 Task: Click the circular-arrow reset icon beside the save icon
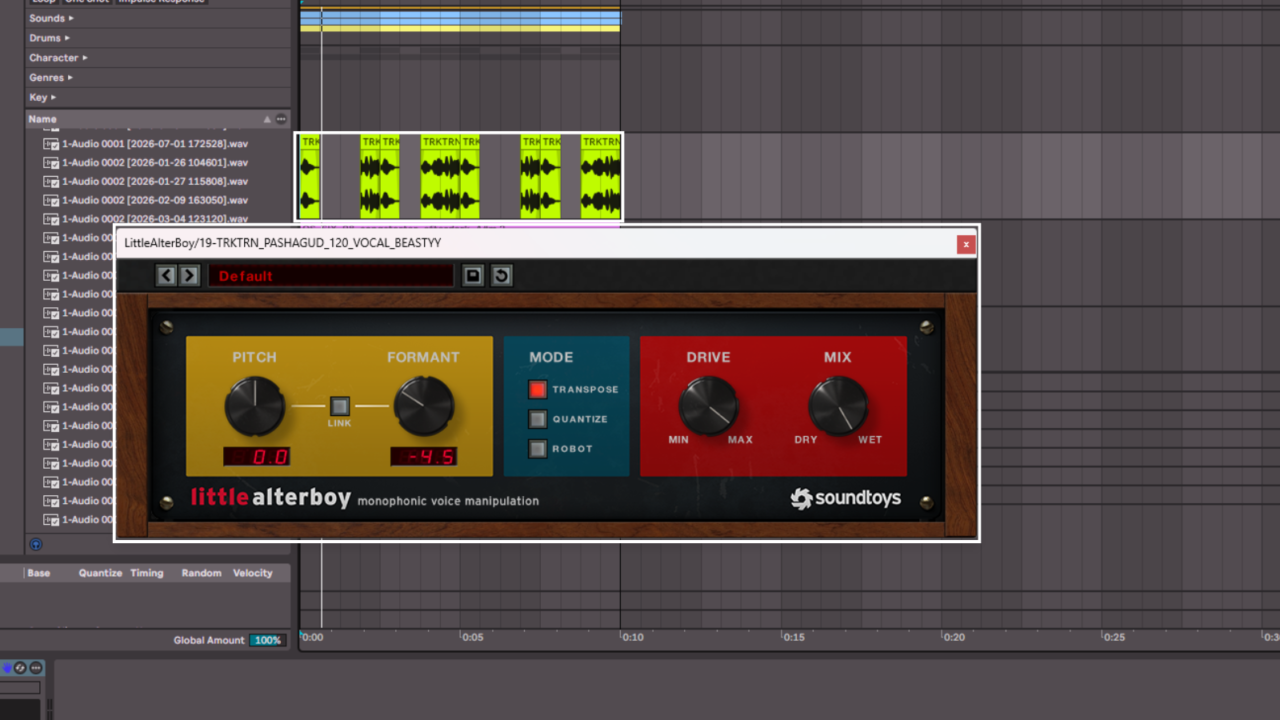[502, 276]
